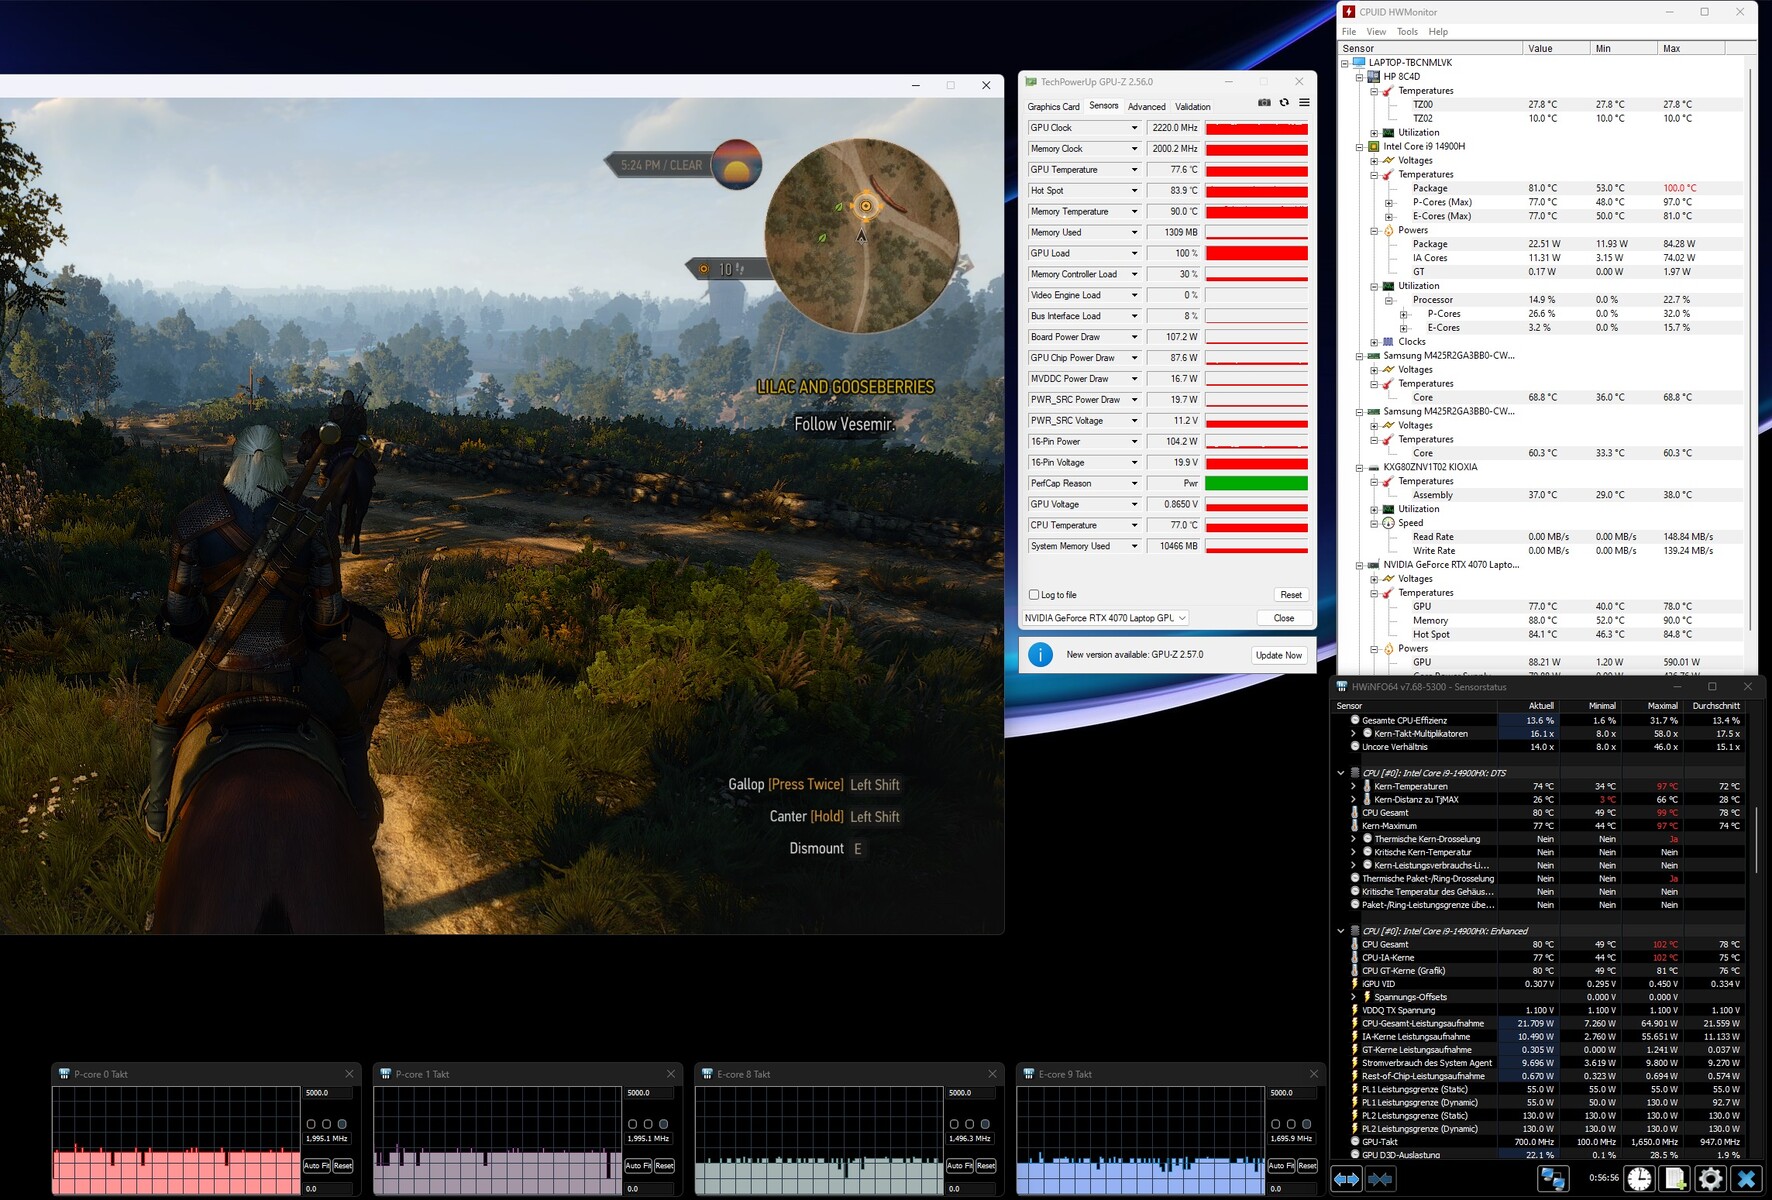Click E-core 8 Takt window title icon
Viewport: 1772px width, 1200px height.
pos(707,1074)
